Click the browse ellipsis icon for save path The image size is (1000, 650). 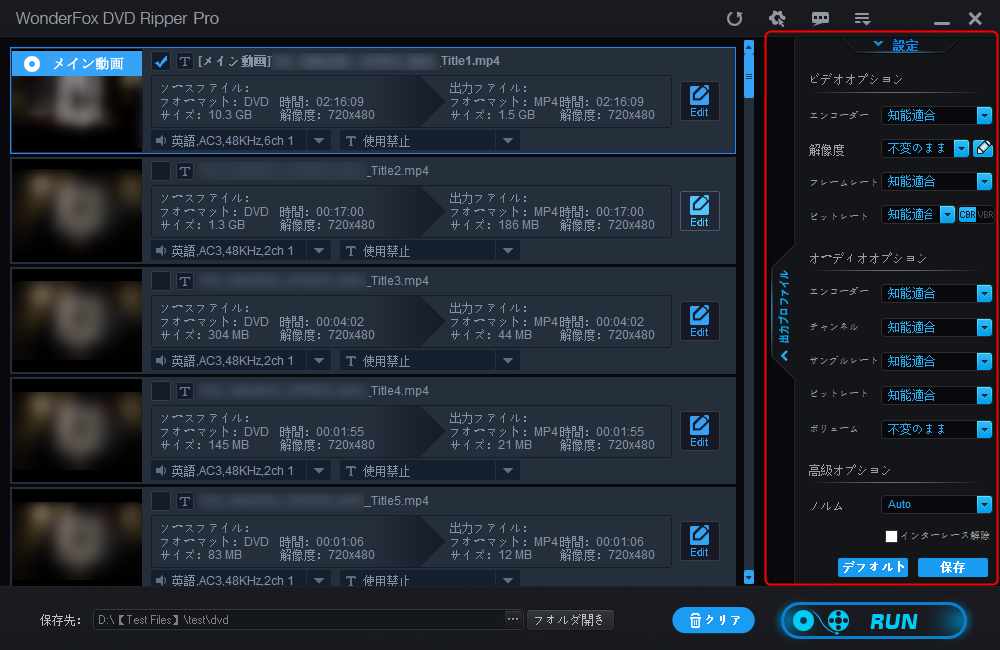[x=513, y=619]
